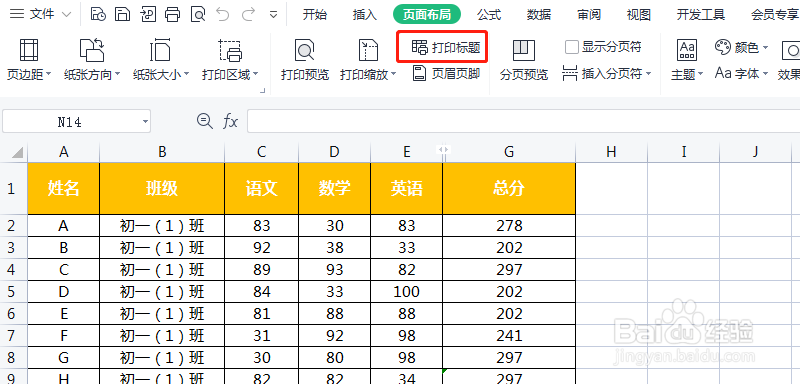
Task: Click the 总分 header cell
Action: tap(509, 188)
